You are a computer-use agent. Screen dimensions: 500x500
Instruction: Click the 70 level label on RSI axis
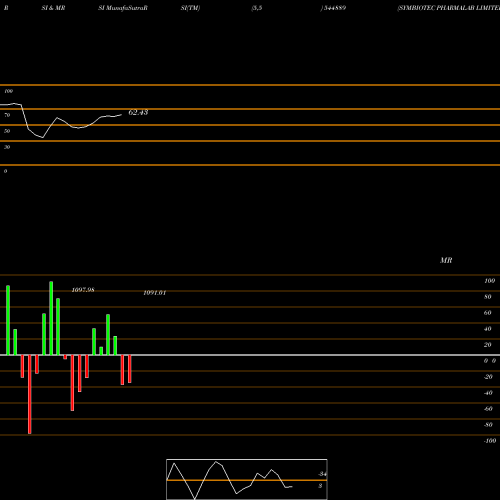tap(7, 115)
